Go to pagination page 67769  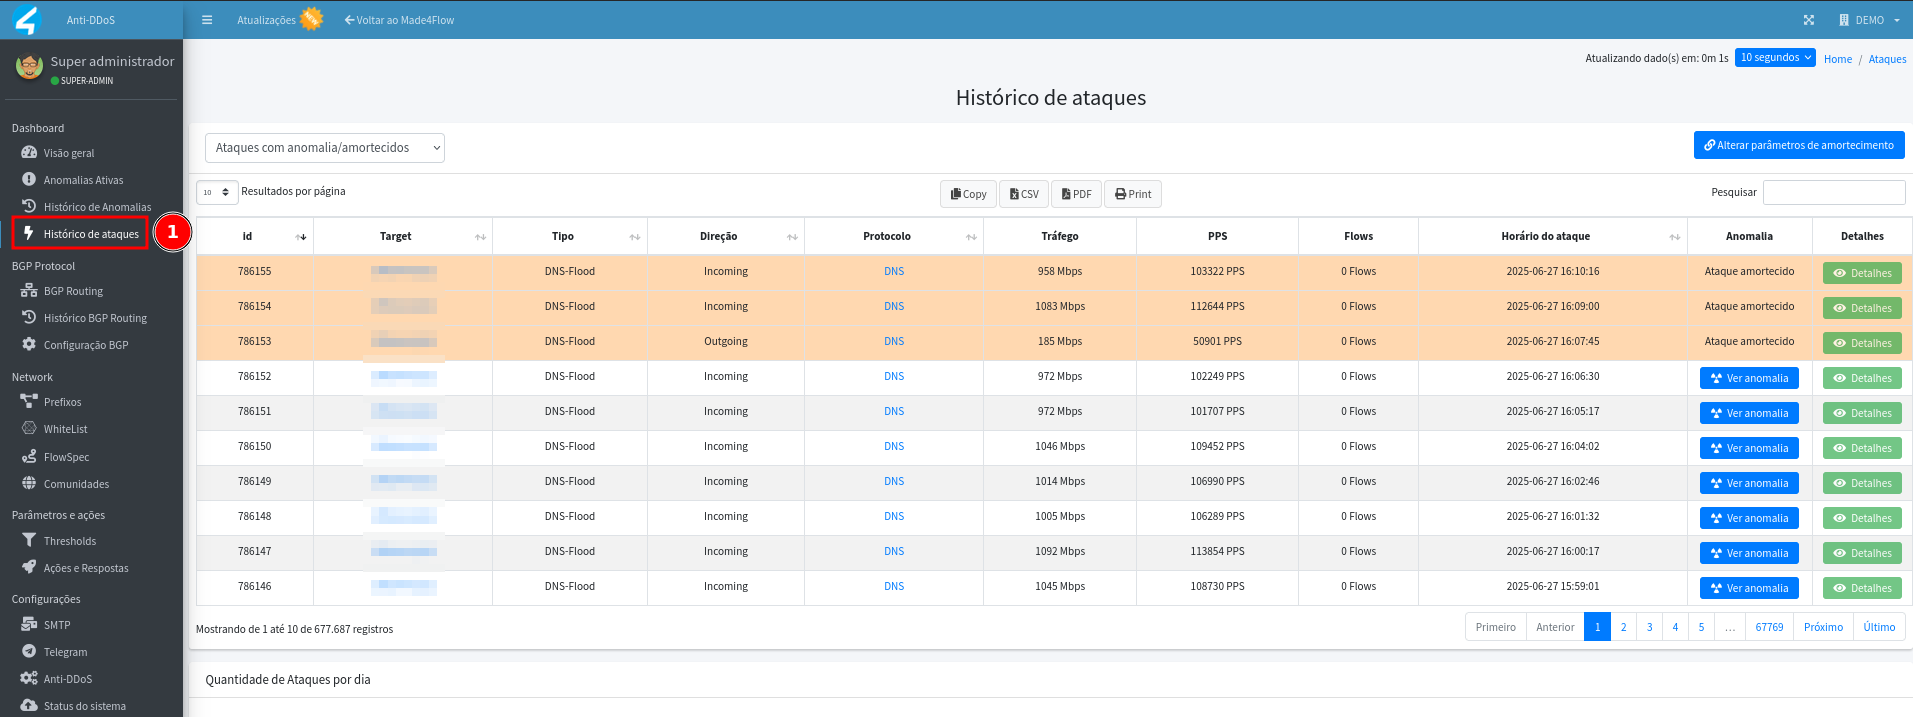tap(1769, 627)
